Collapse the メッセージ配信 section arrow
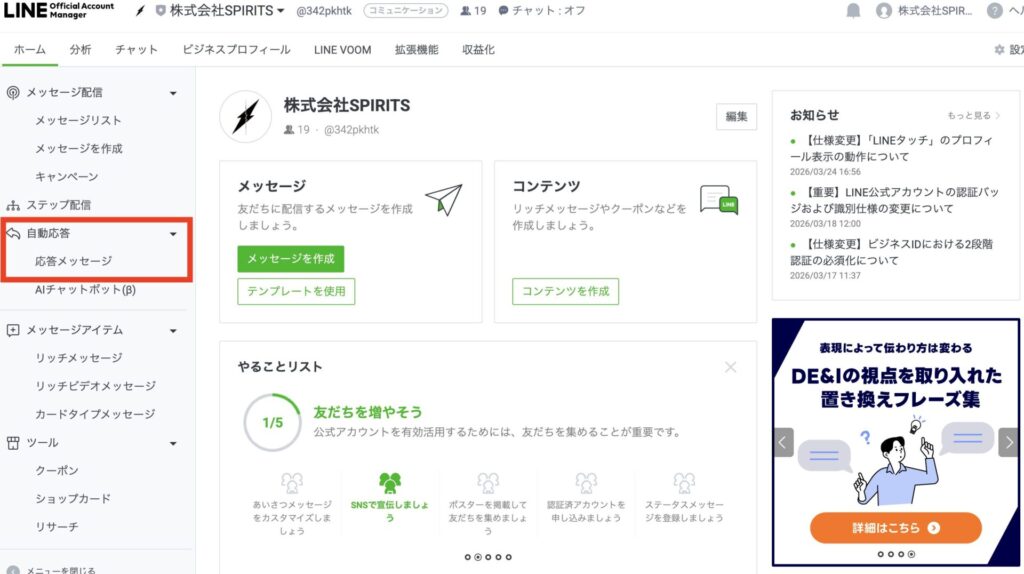This screenshot has width=1024, height=574. coord(173,93)
